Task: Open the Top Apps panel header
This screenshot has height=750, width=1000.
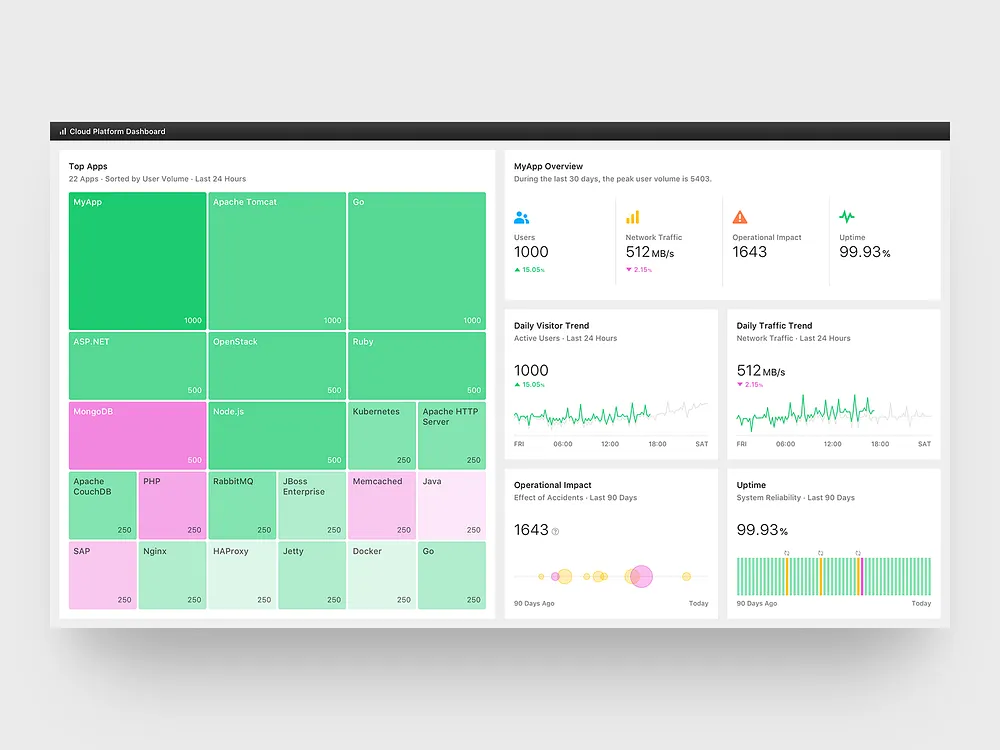Action: tap(88, 166)
